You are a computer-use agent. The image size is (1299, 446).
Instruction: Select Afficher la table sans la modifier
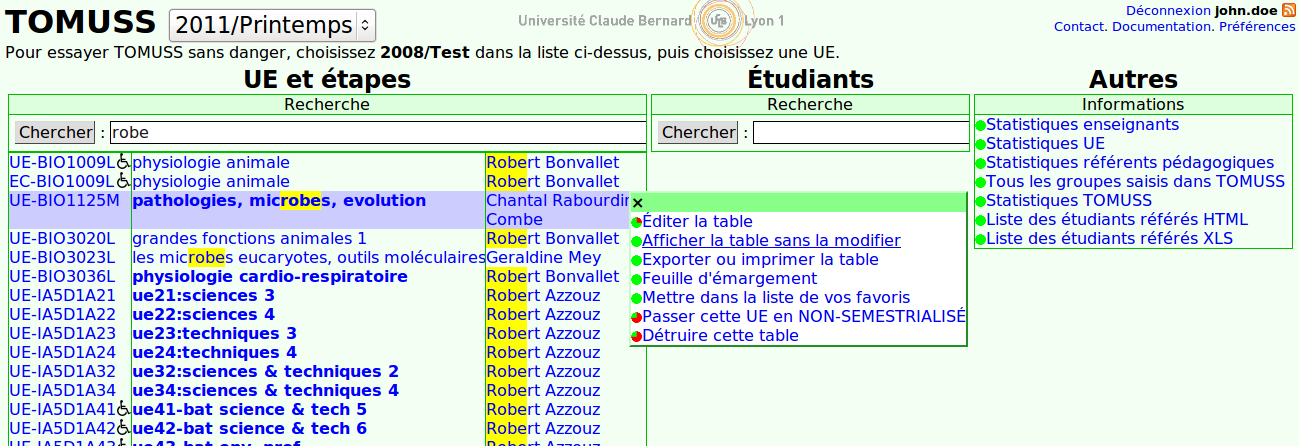771,241
